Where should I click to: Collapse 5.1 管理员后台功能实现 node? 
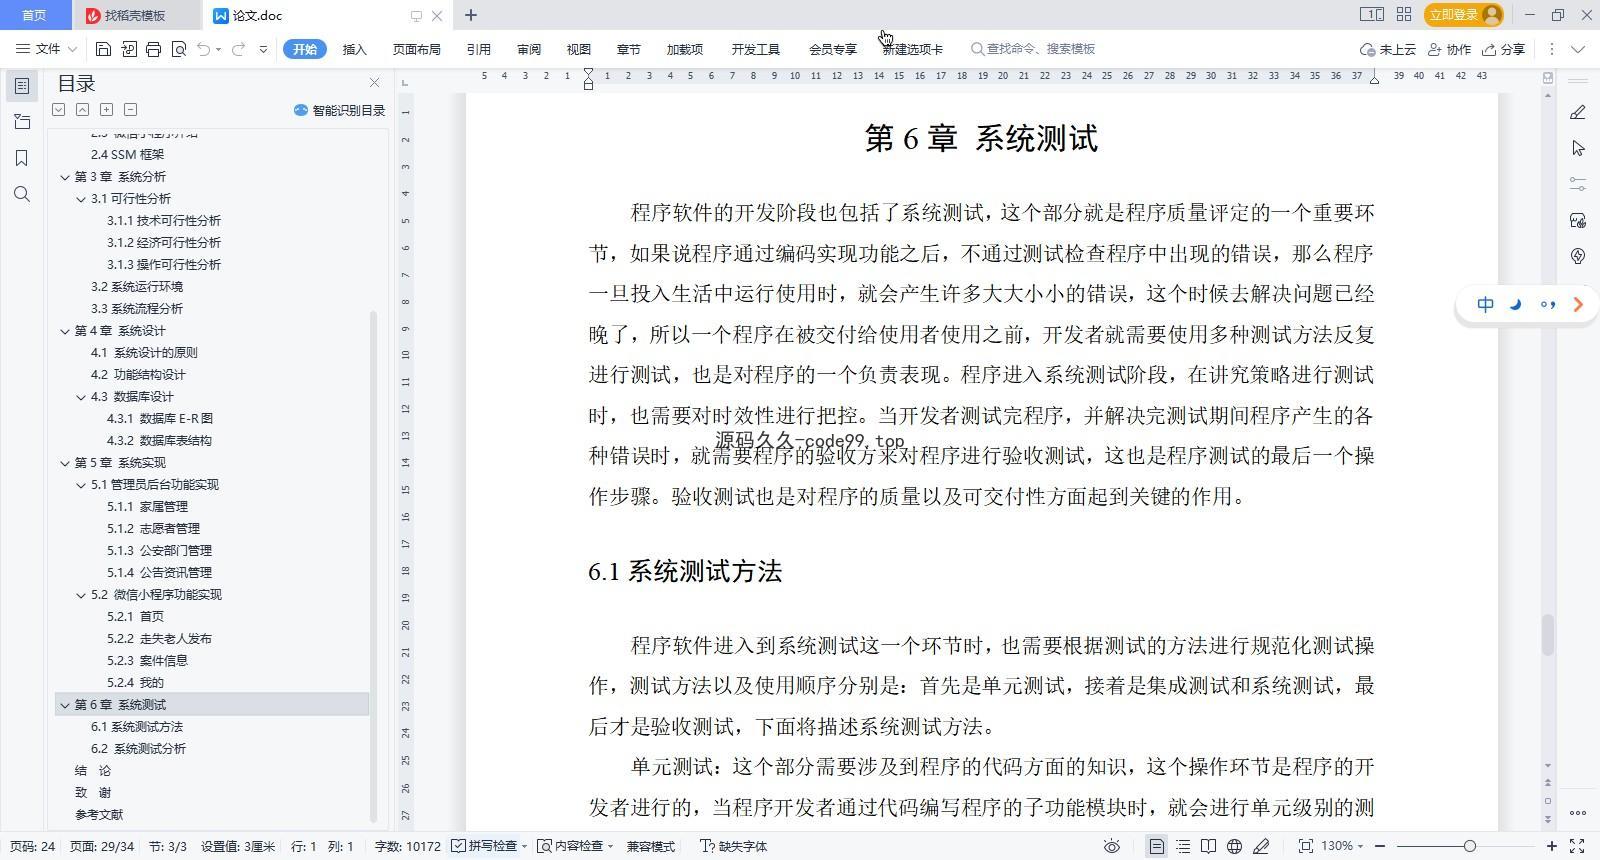pos(81,485)
